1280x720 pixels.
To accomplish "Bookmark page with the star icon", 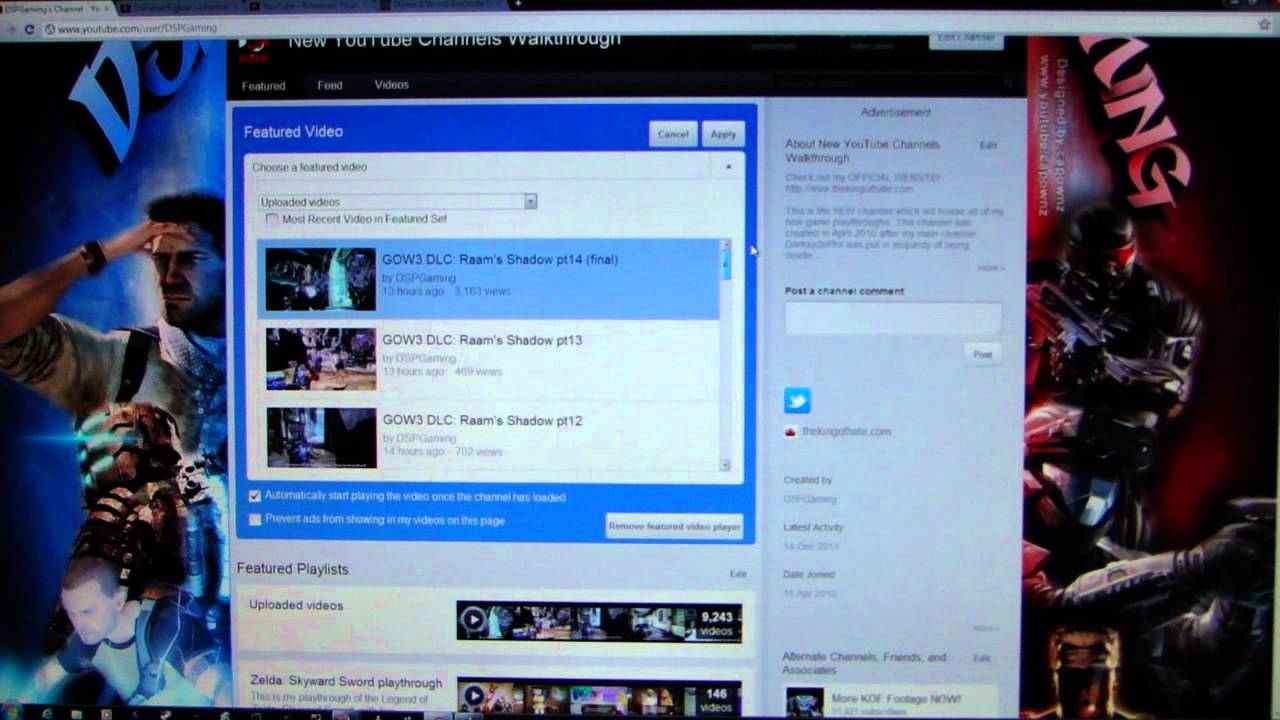I will [x=1263, y=25].
